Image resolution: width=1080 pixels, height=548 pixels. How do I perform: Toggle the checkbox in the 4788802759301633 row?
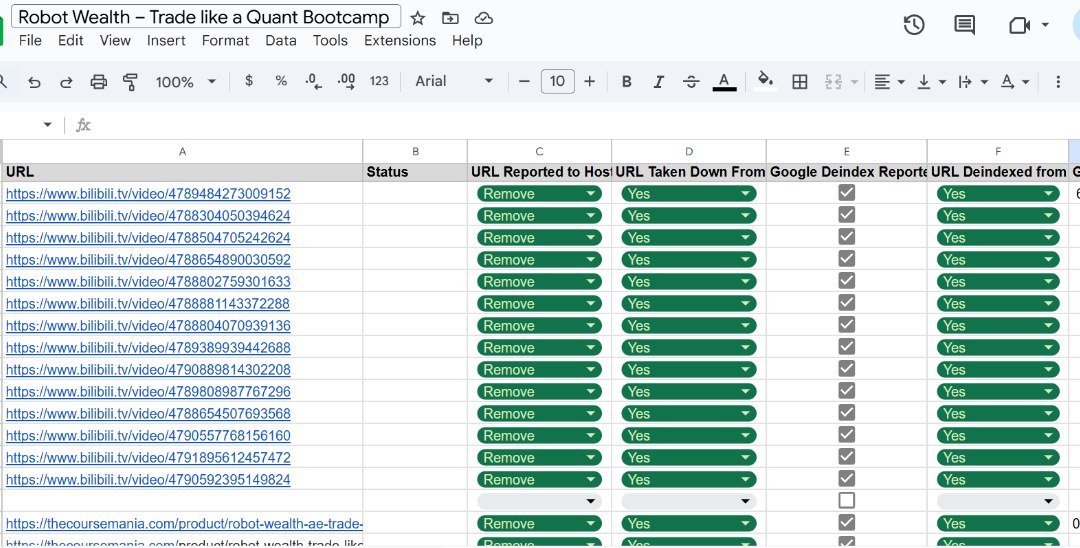coord(847,281)
